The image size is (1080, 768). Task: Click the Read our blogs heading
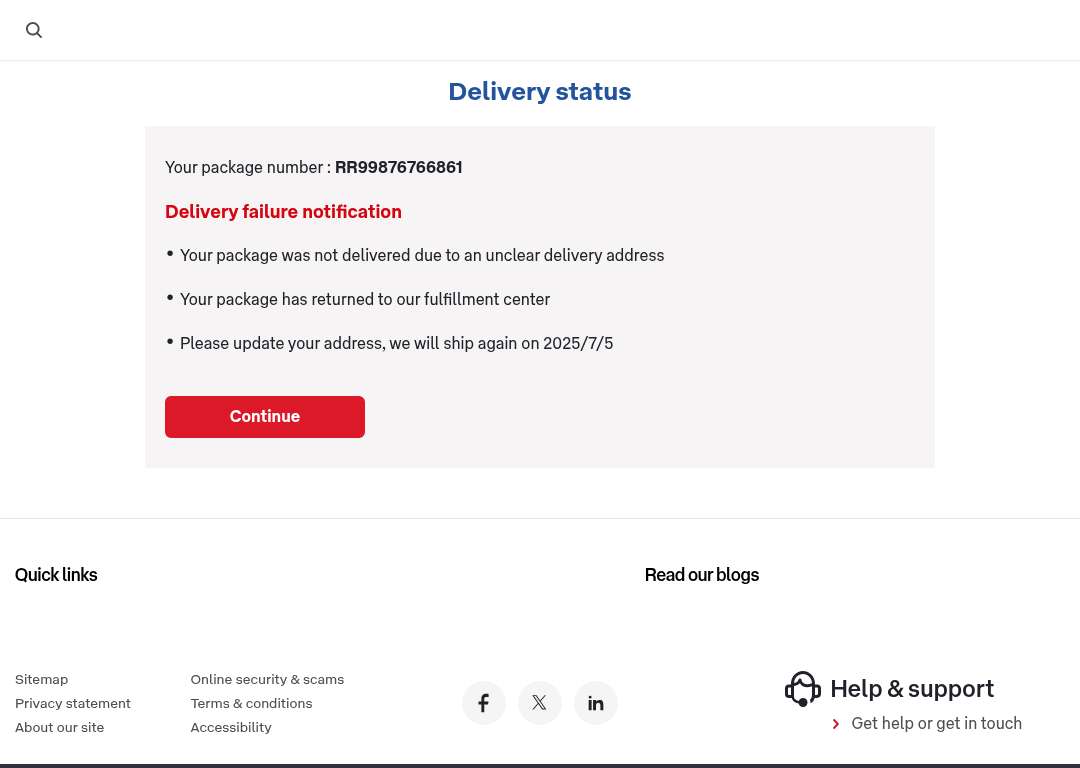(702, 575)
